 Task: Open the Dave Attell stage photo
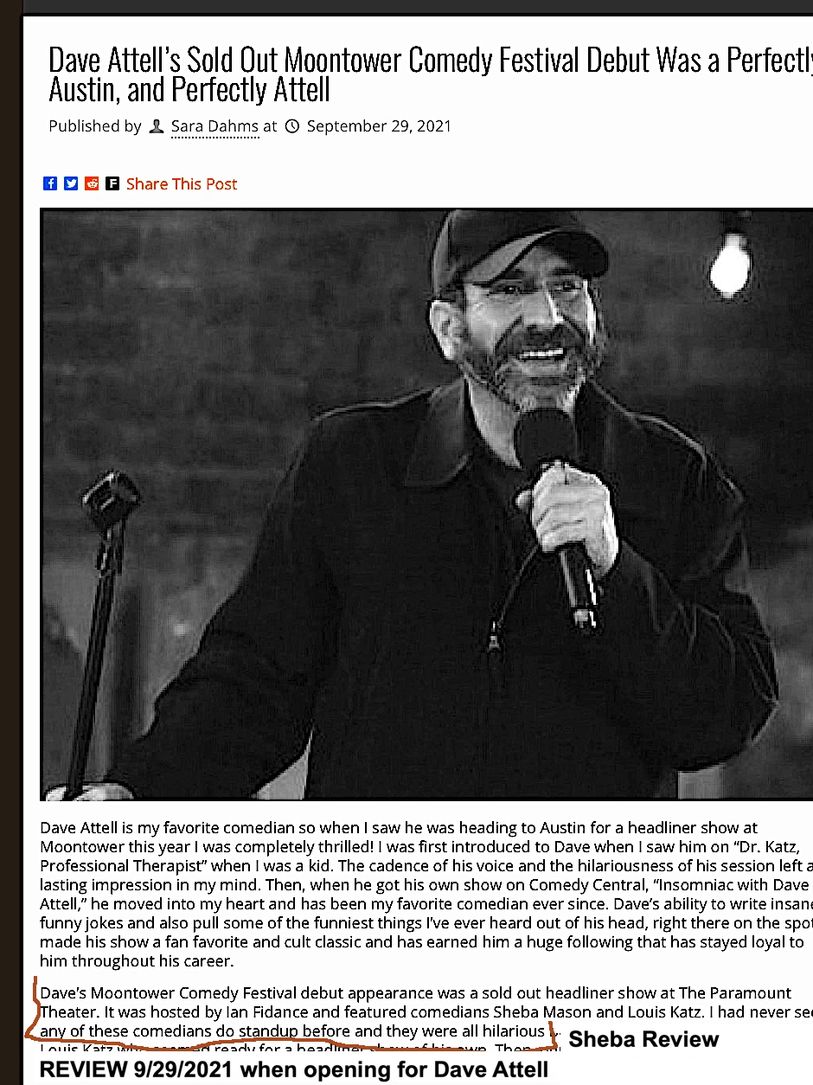426,504
